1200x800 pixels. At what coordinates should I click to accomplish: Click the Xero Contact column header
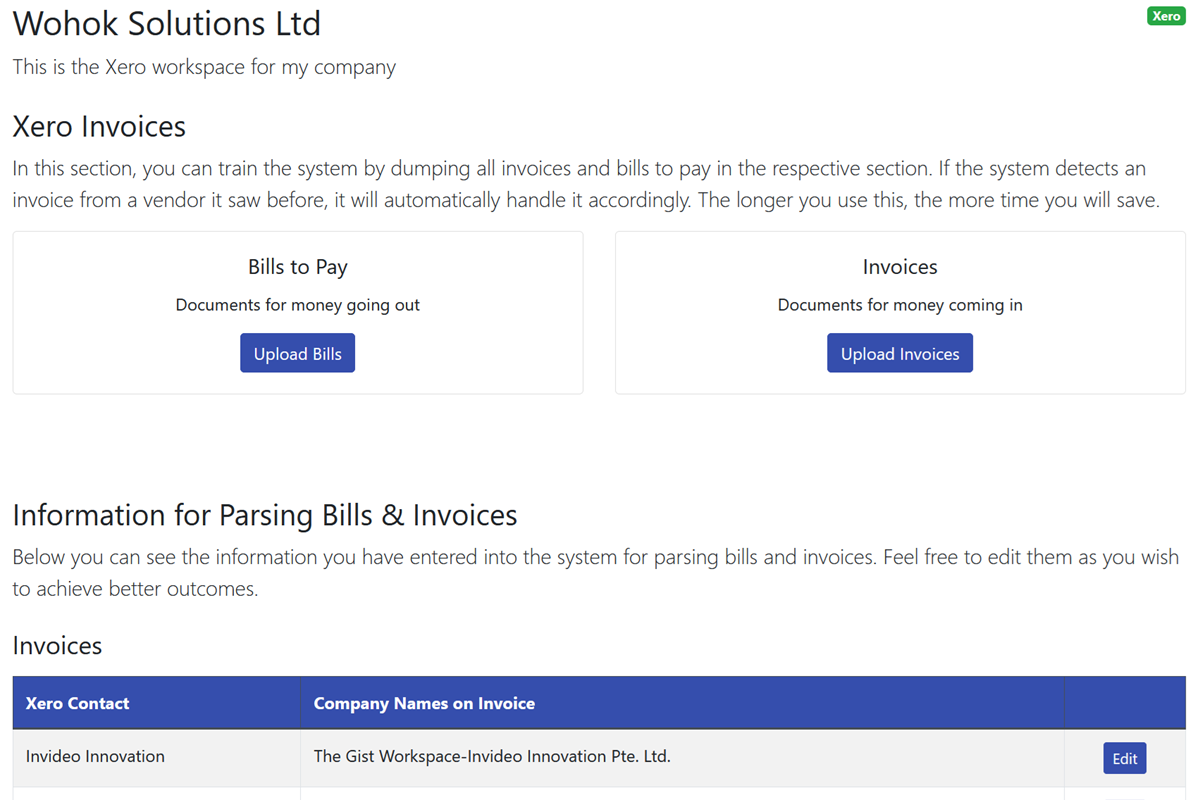(77, 703)
